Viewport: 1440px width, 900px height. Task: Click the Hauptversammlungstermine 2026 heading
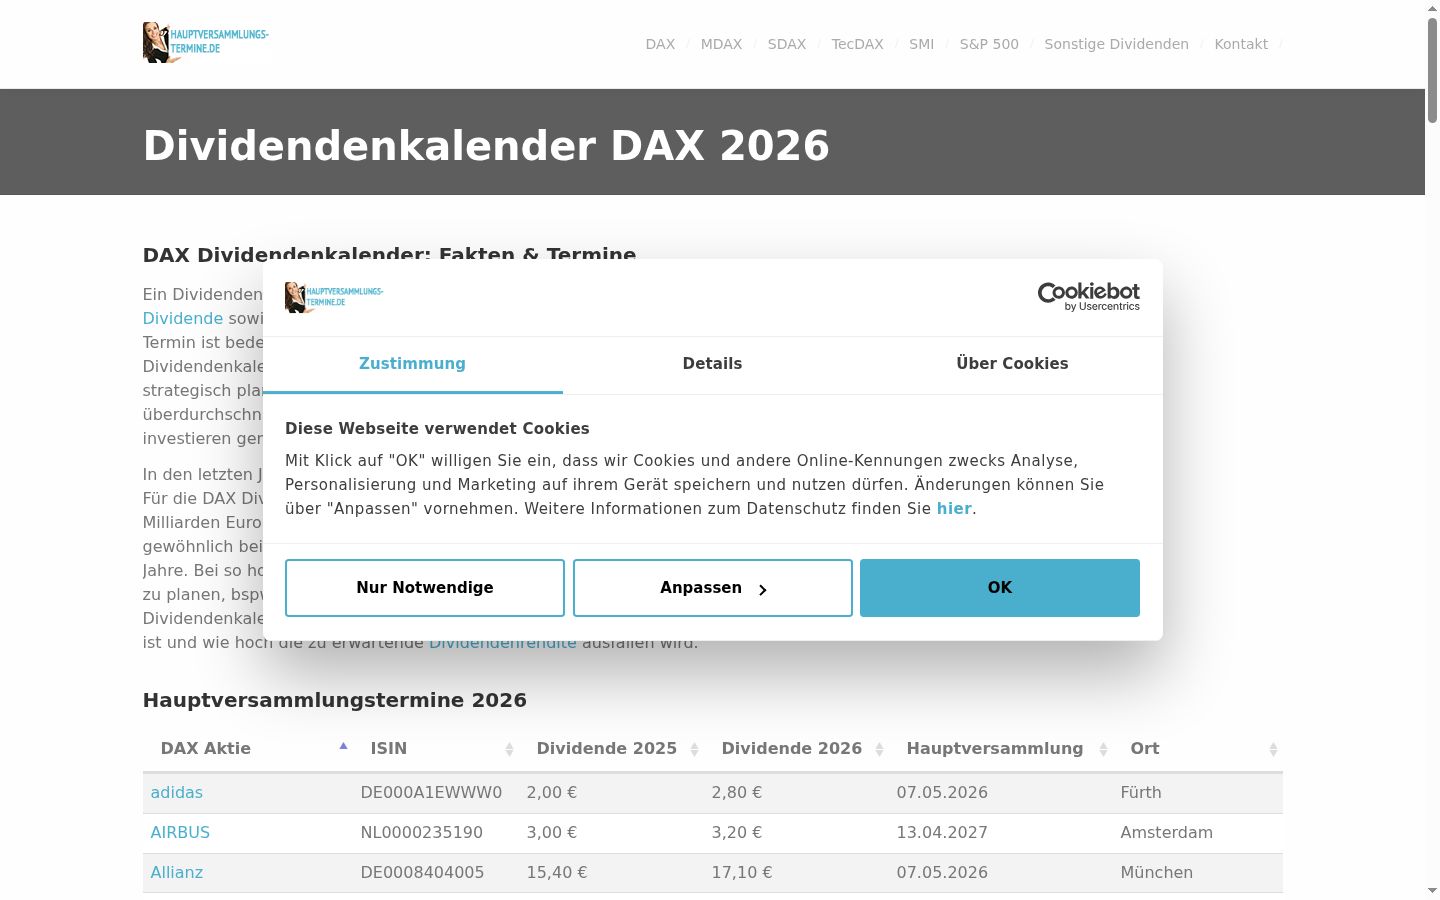[335, 700]
